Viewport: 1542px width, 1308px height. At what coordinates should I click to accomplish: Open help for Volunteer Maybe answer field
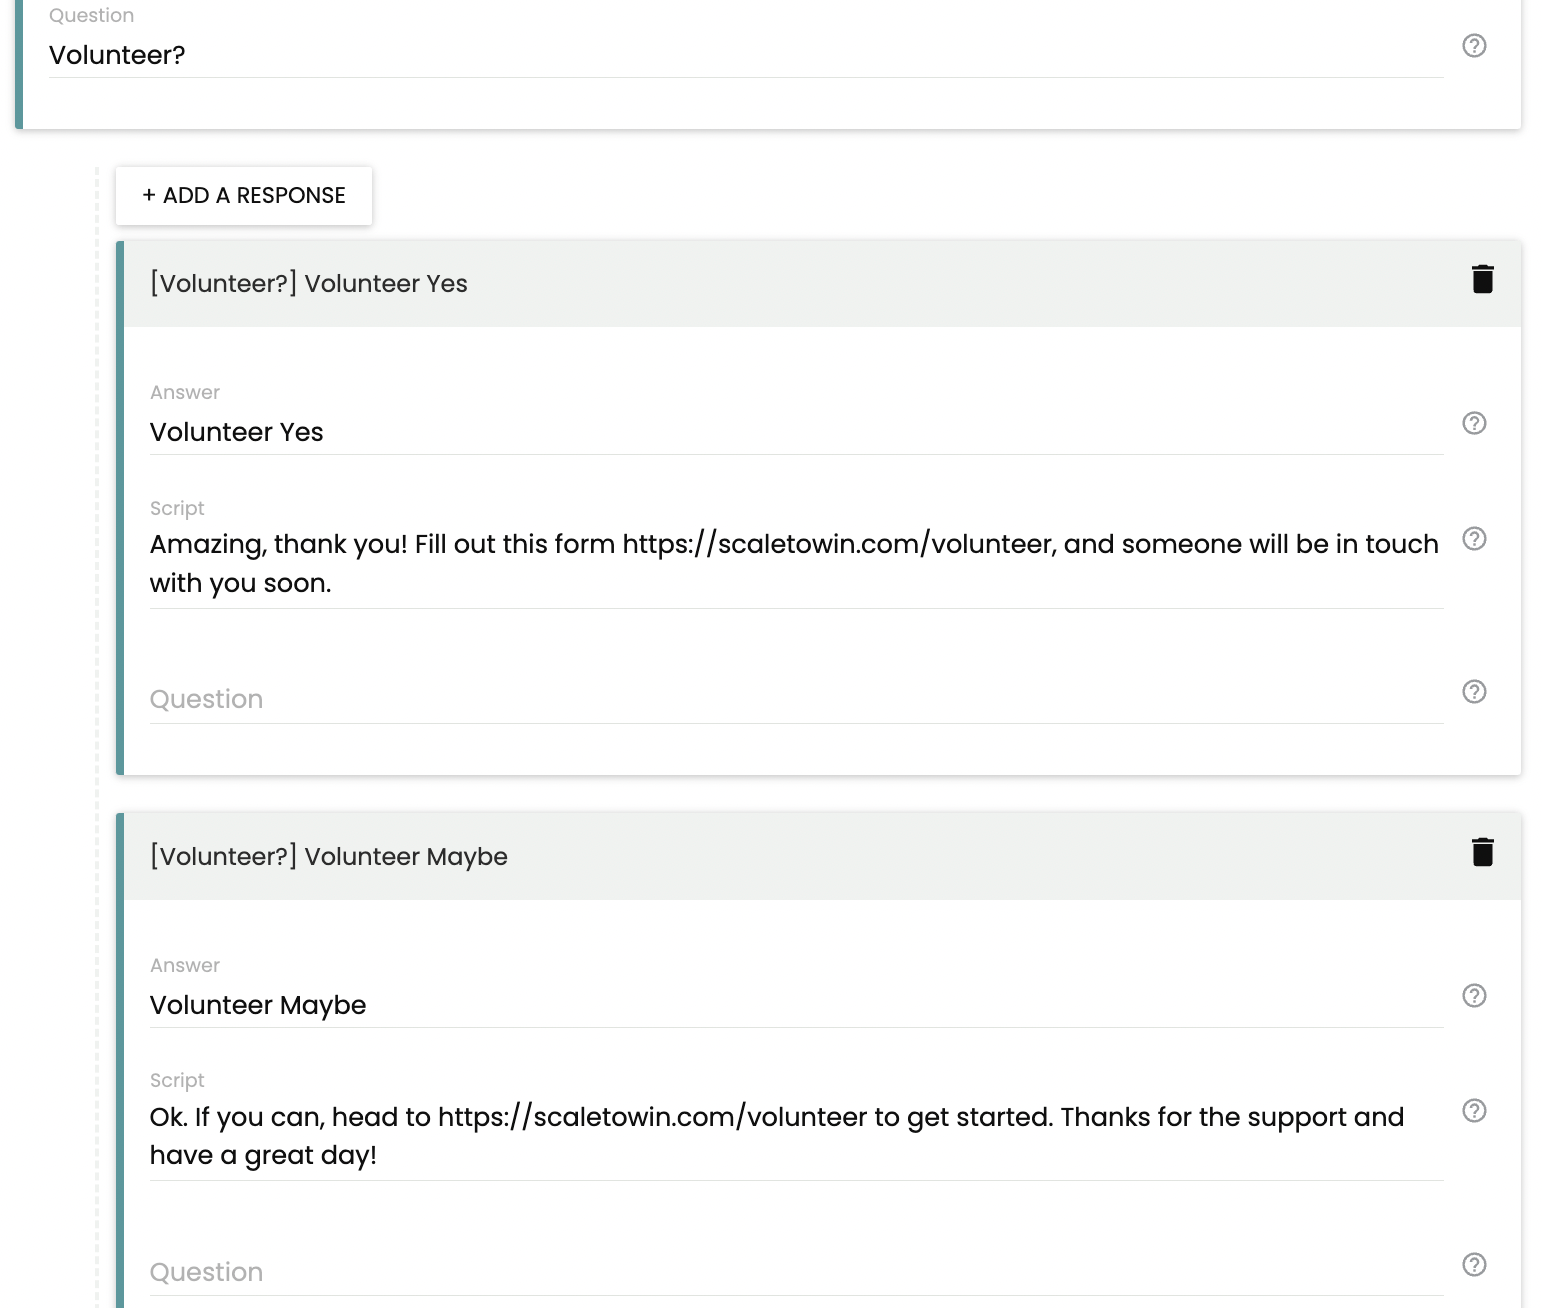click(1474, 996)
